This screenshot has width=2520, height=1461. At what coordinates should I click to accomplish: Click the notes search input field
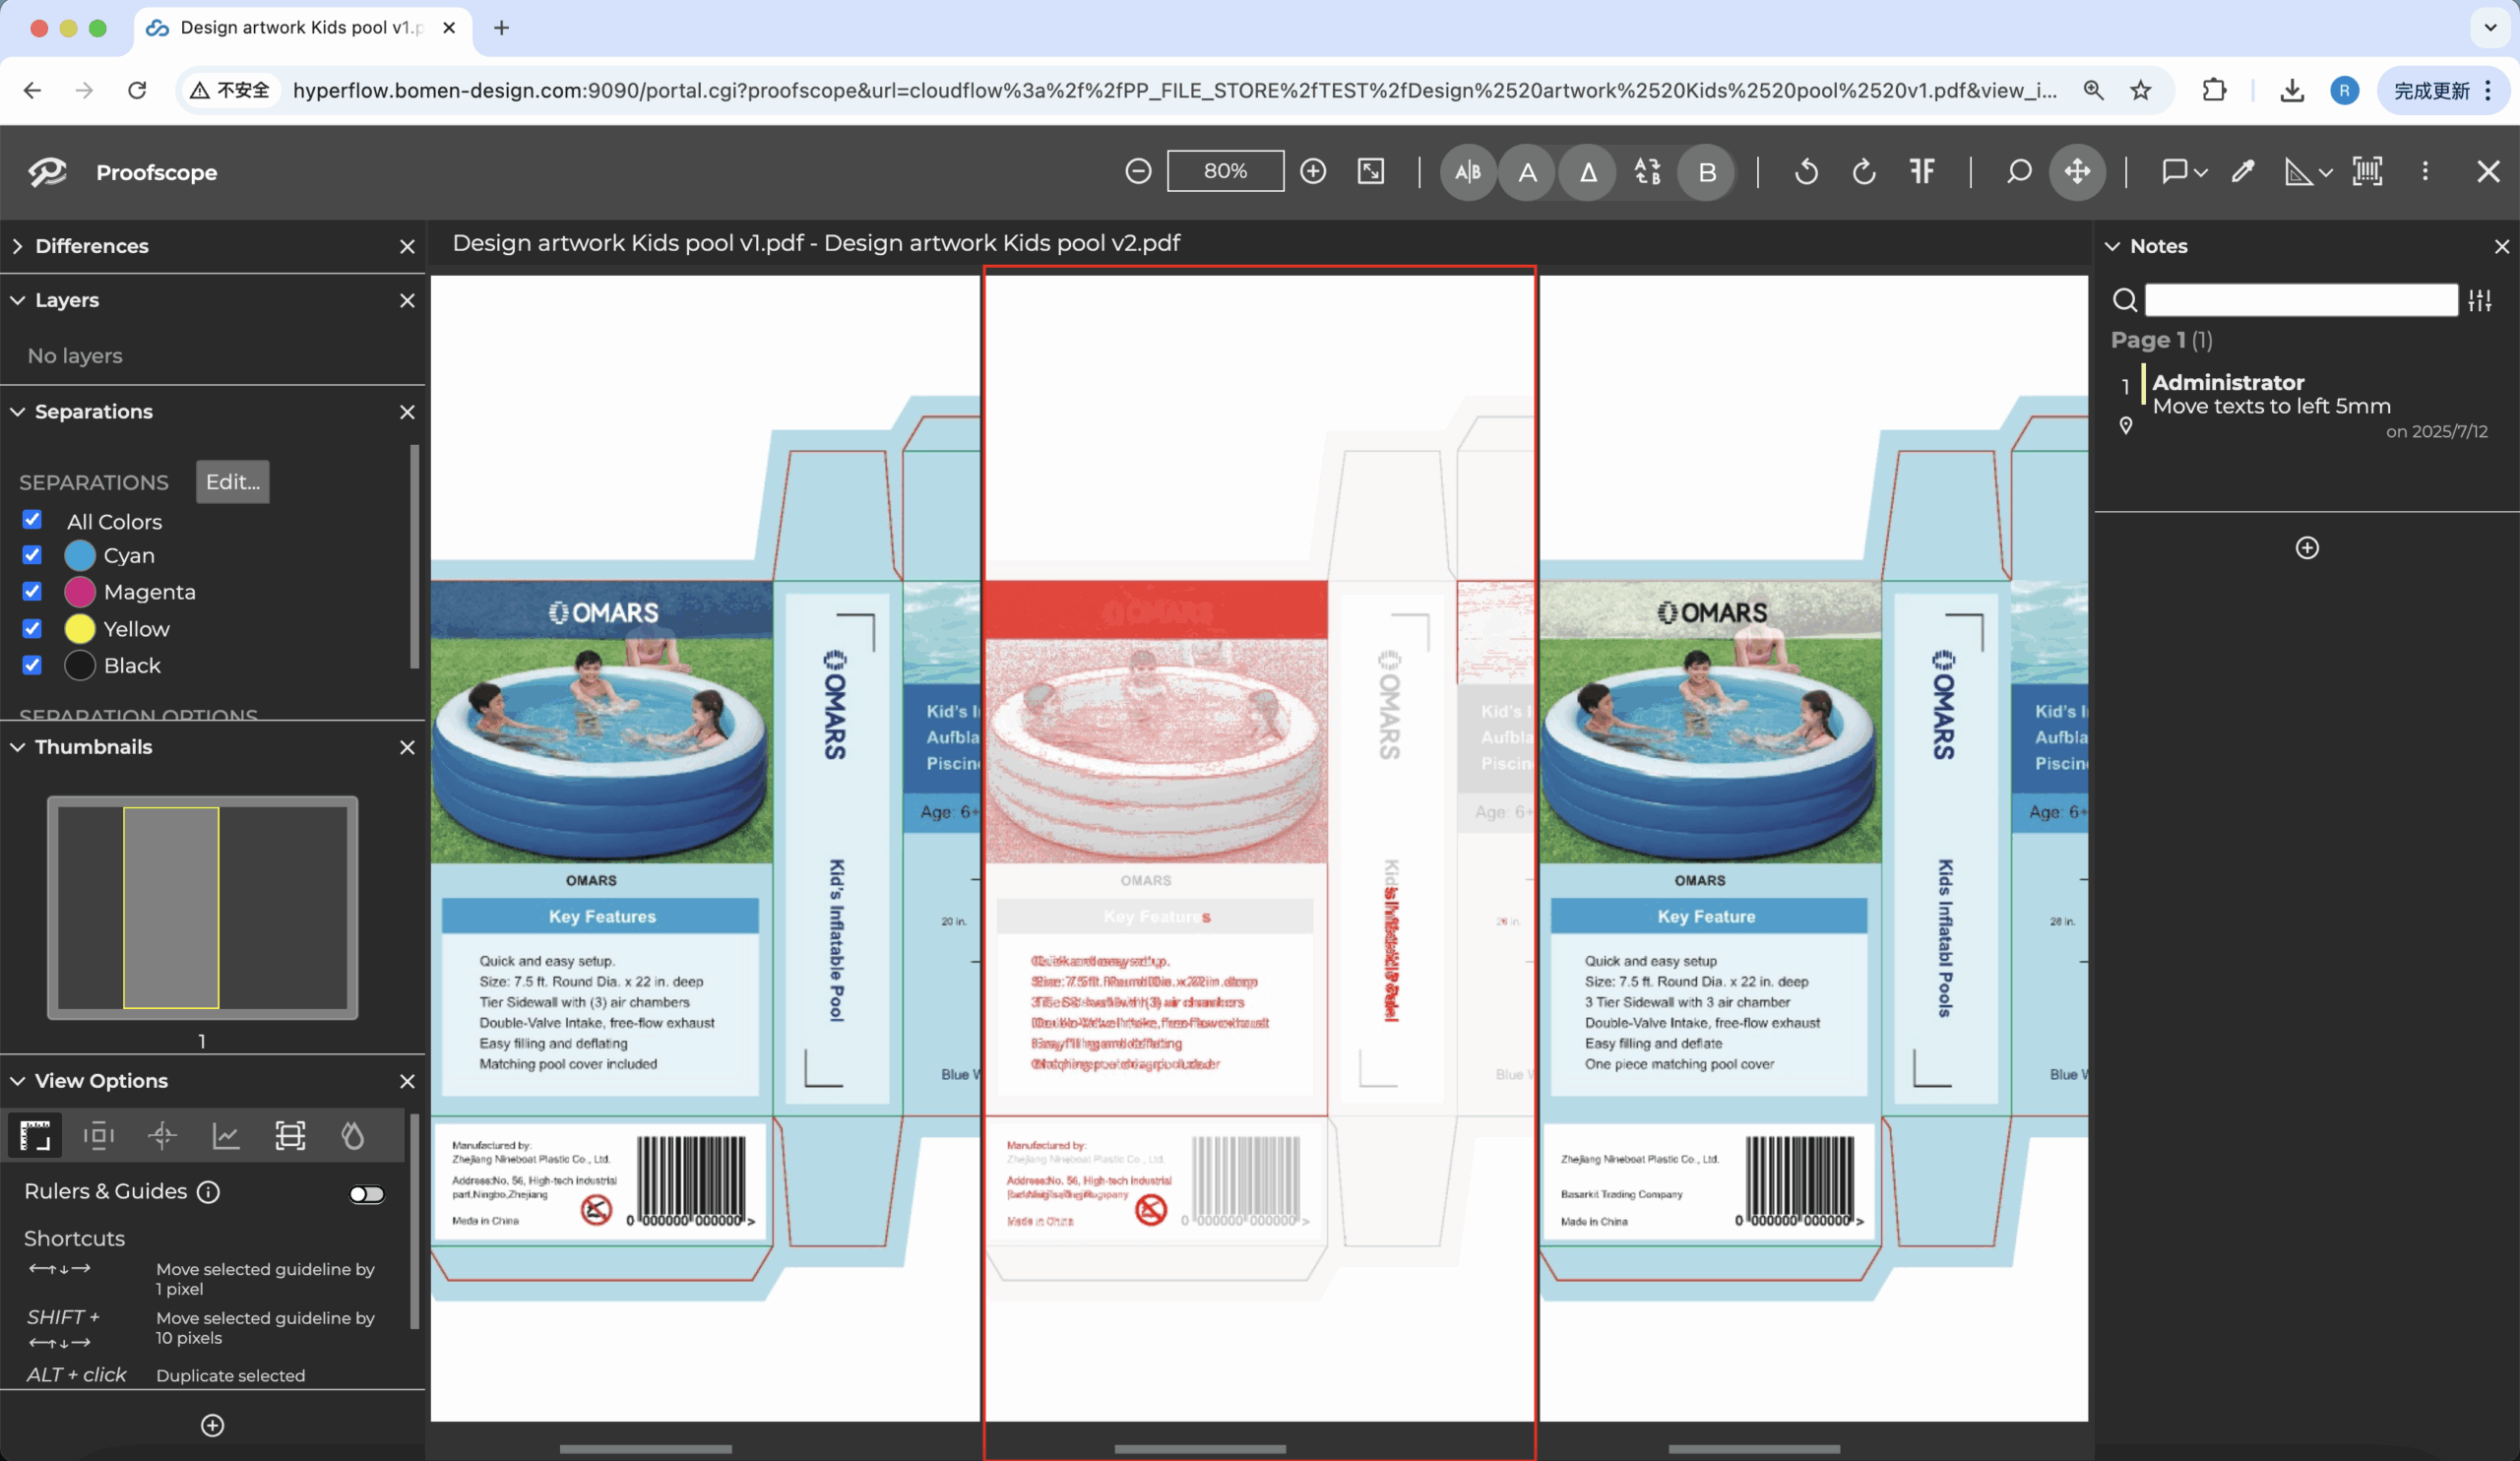[2301, 300]
